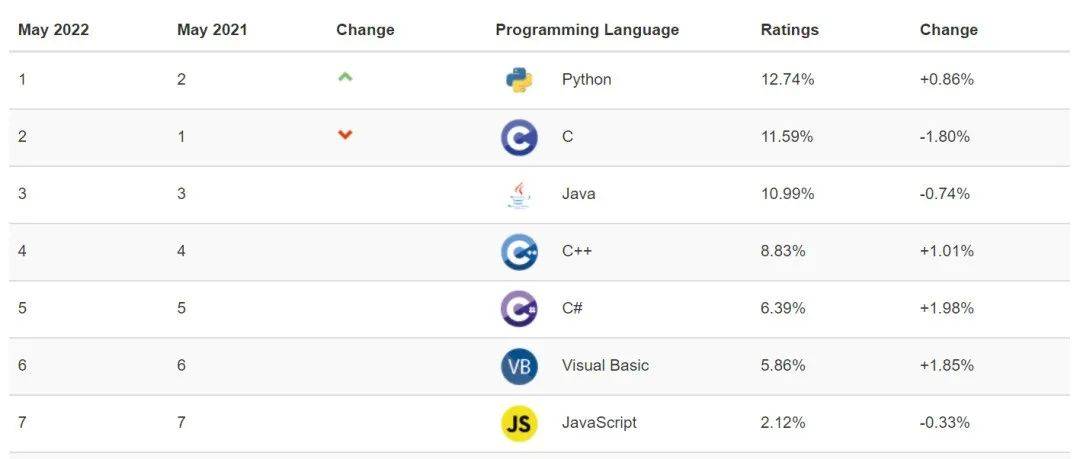
Task: Click the Visual Basic VB icon
Action: 519,366
